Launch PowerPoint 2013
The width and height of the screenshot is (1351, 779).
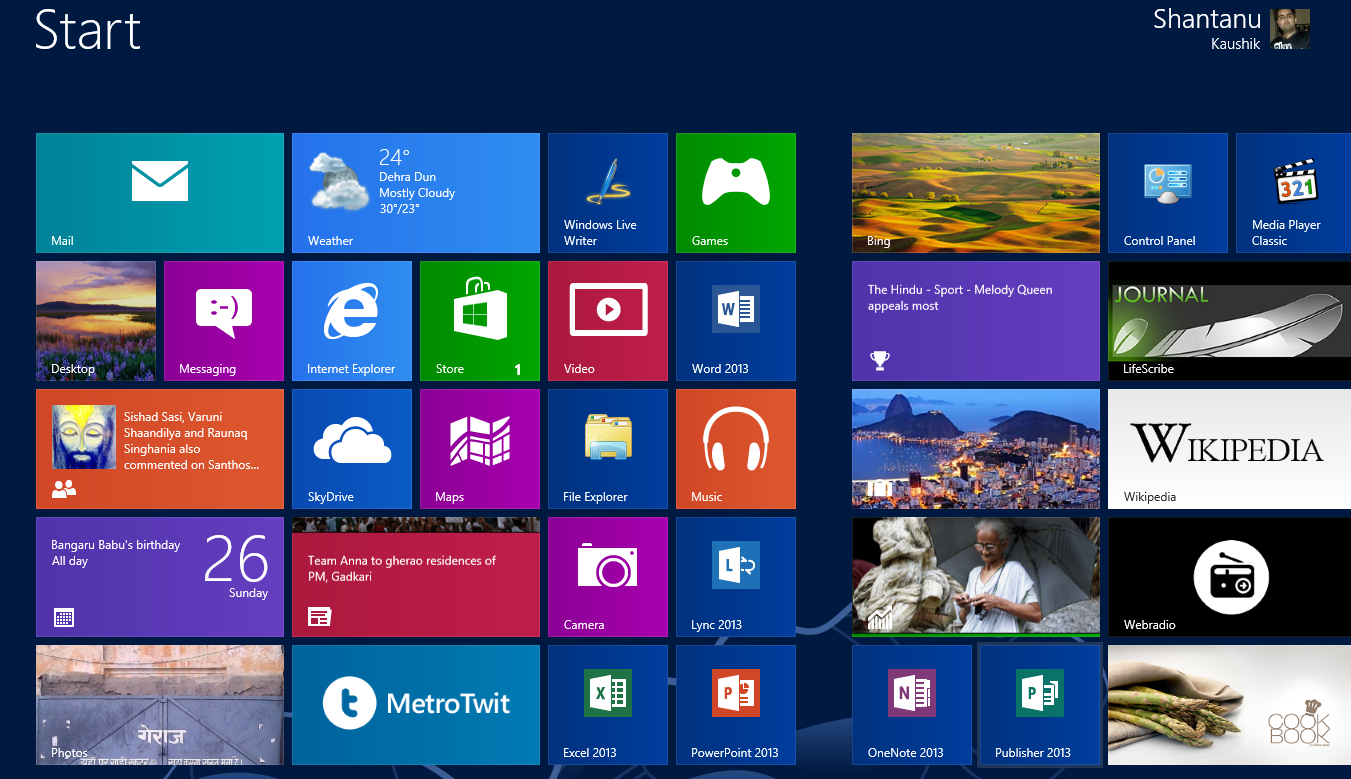pos(736,705)
